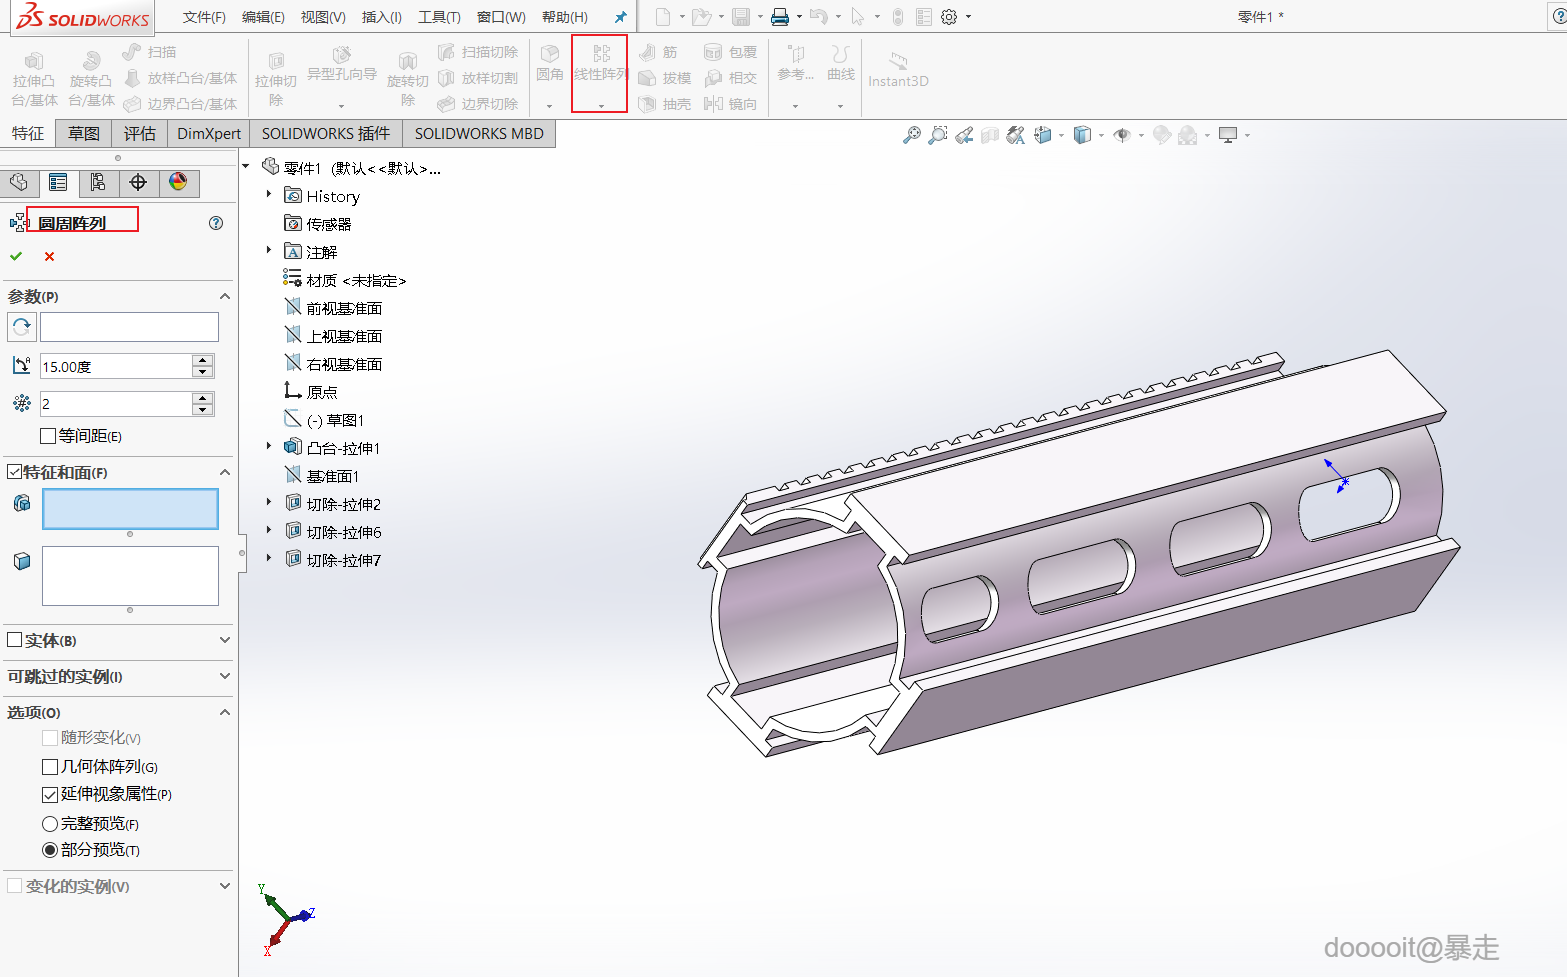Click the Zoom to Fit magnifier icon
The width and height of the screenshot is (1567, 977).
[x=911, y=135]
